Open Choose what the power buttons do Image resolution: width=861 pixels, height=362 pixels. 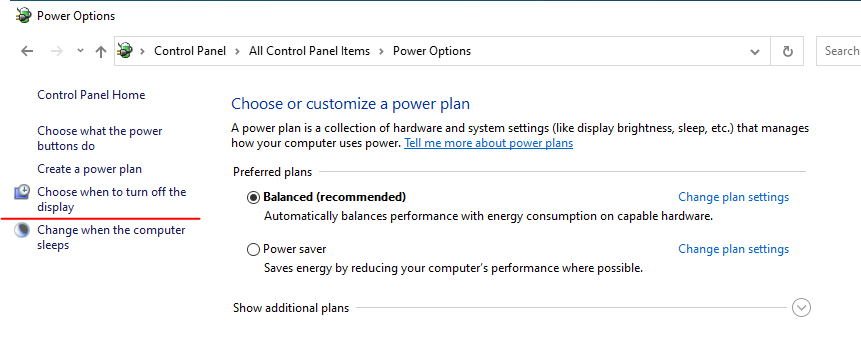[100, 138]
